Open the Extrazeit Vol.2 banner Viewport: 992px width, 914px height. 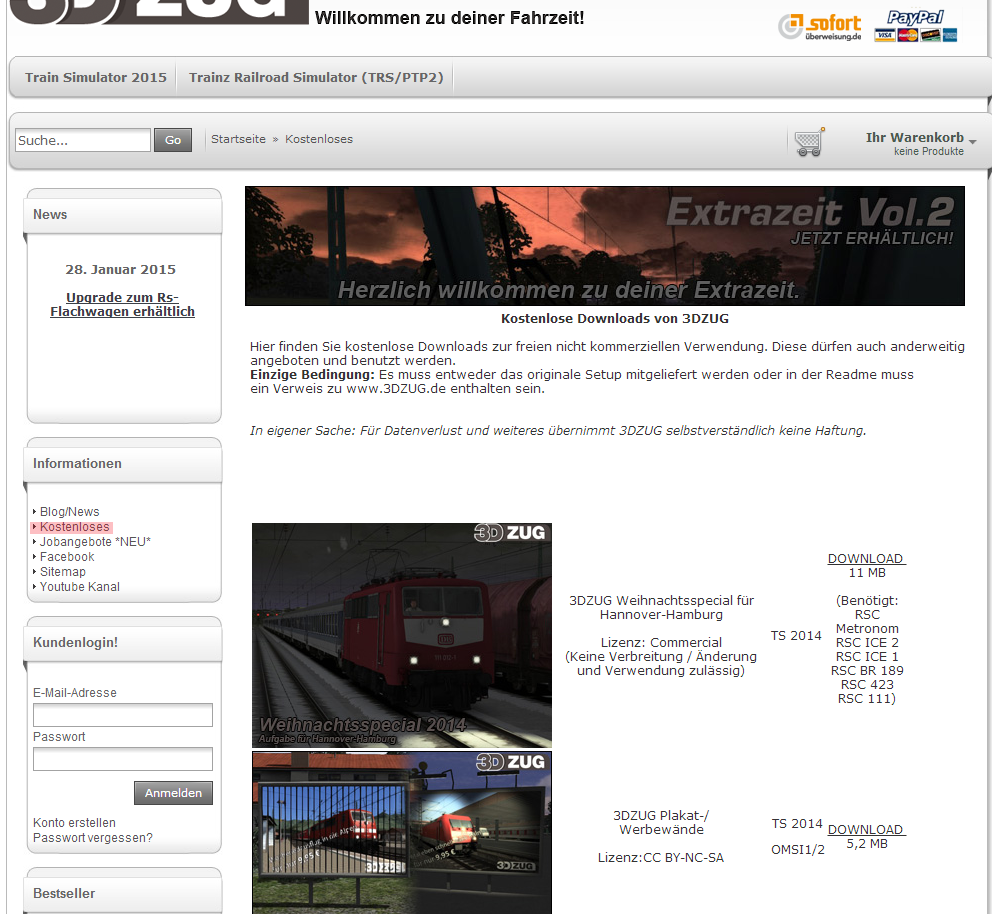coord(604,246)
